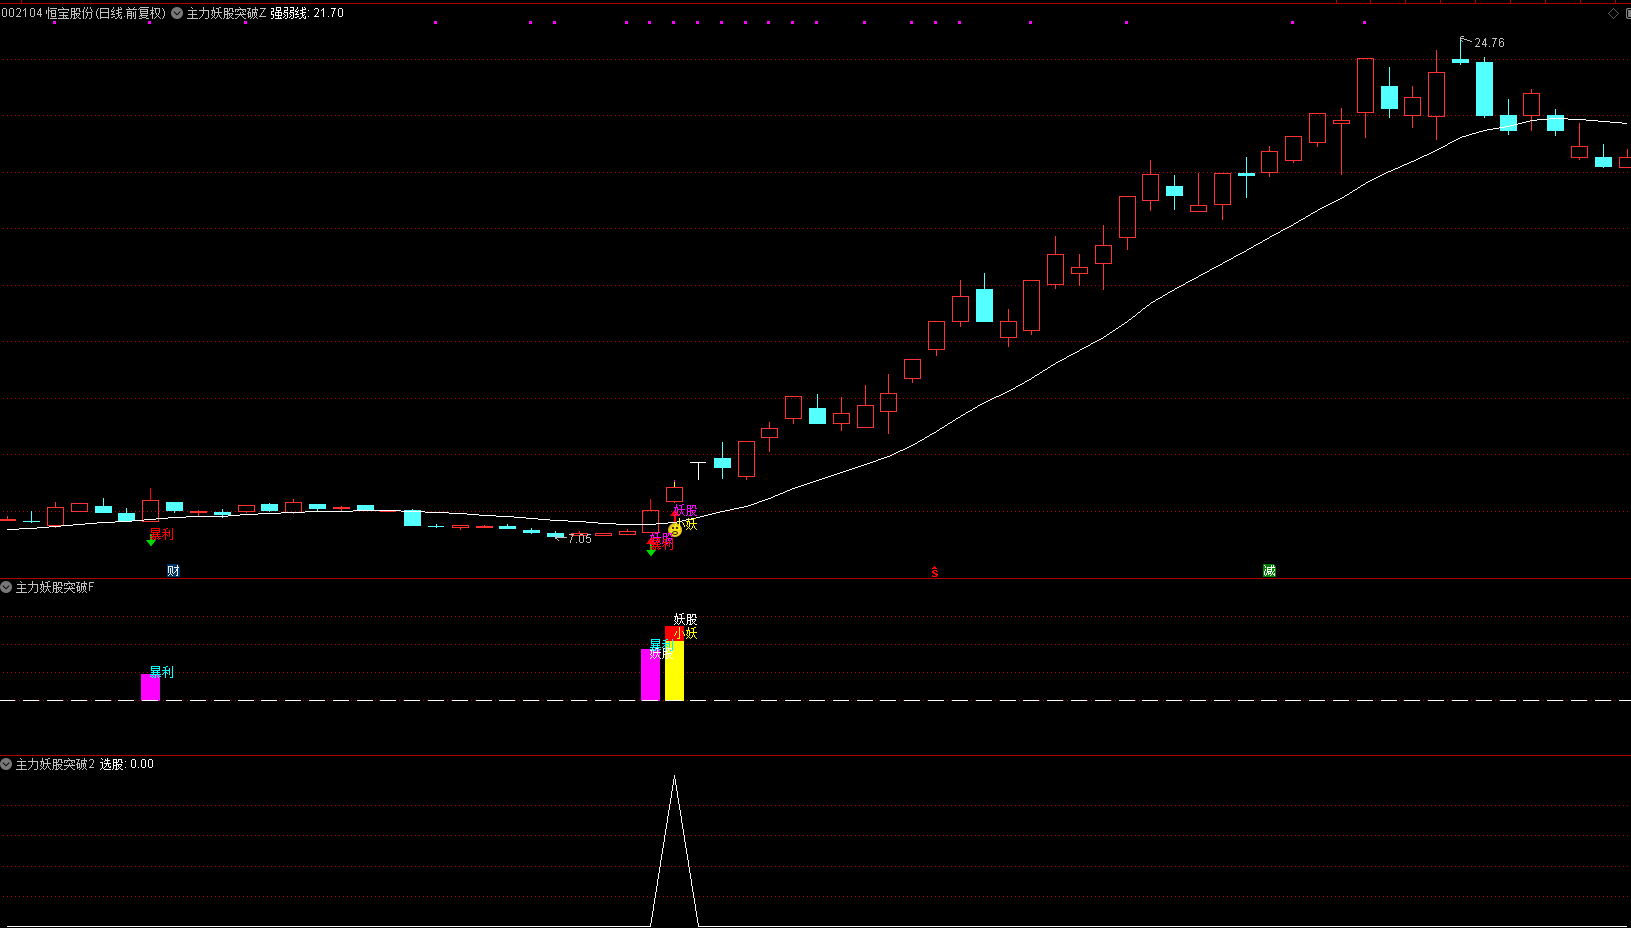
Task: Click the blue 财 financial marker icon
Action: 173,571
